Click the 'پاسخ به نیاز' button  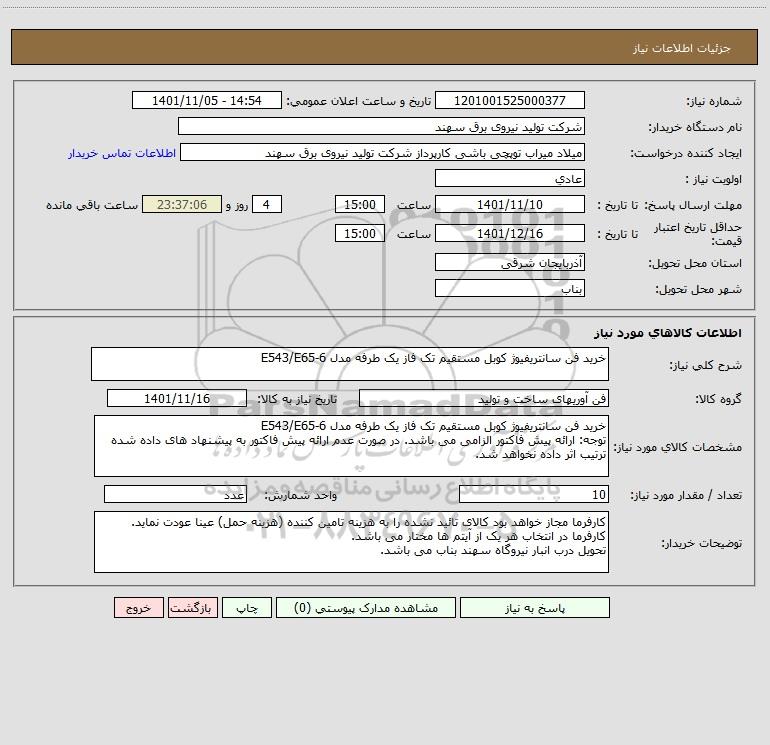535,607
